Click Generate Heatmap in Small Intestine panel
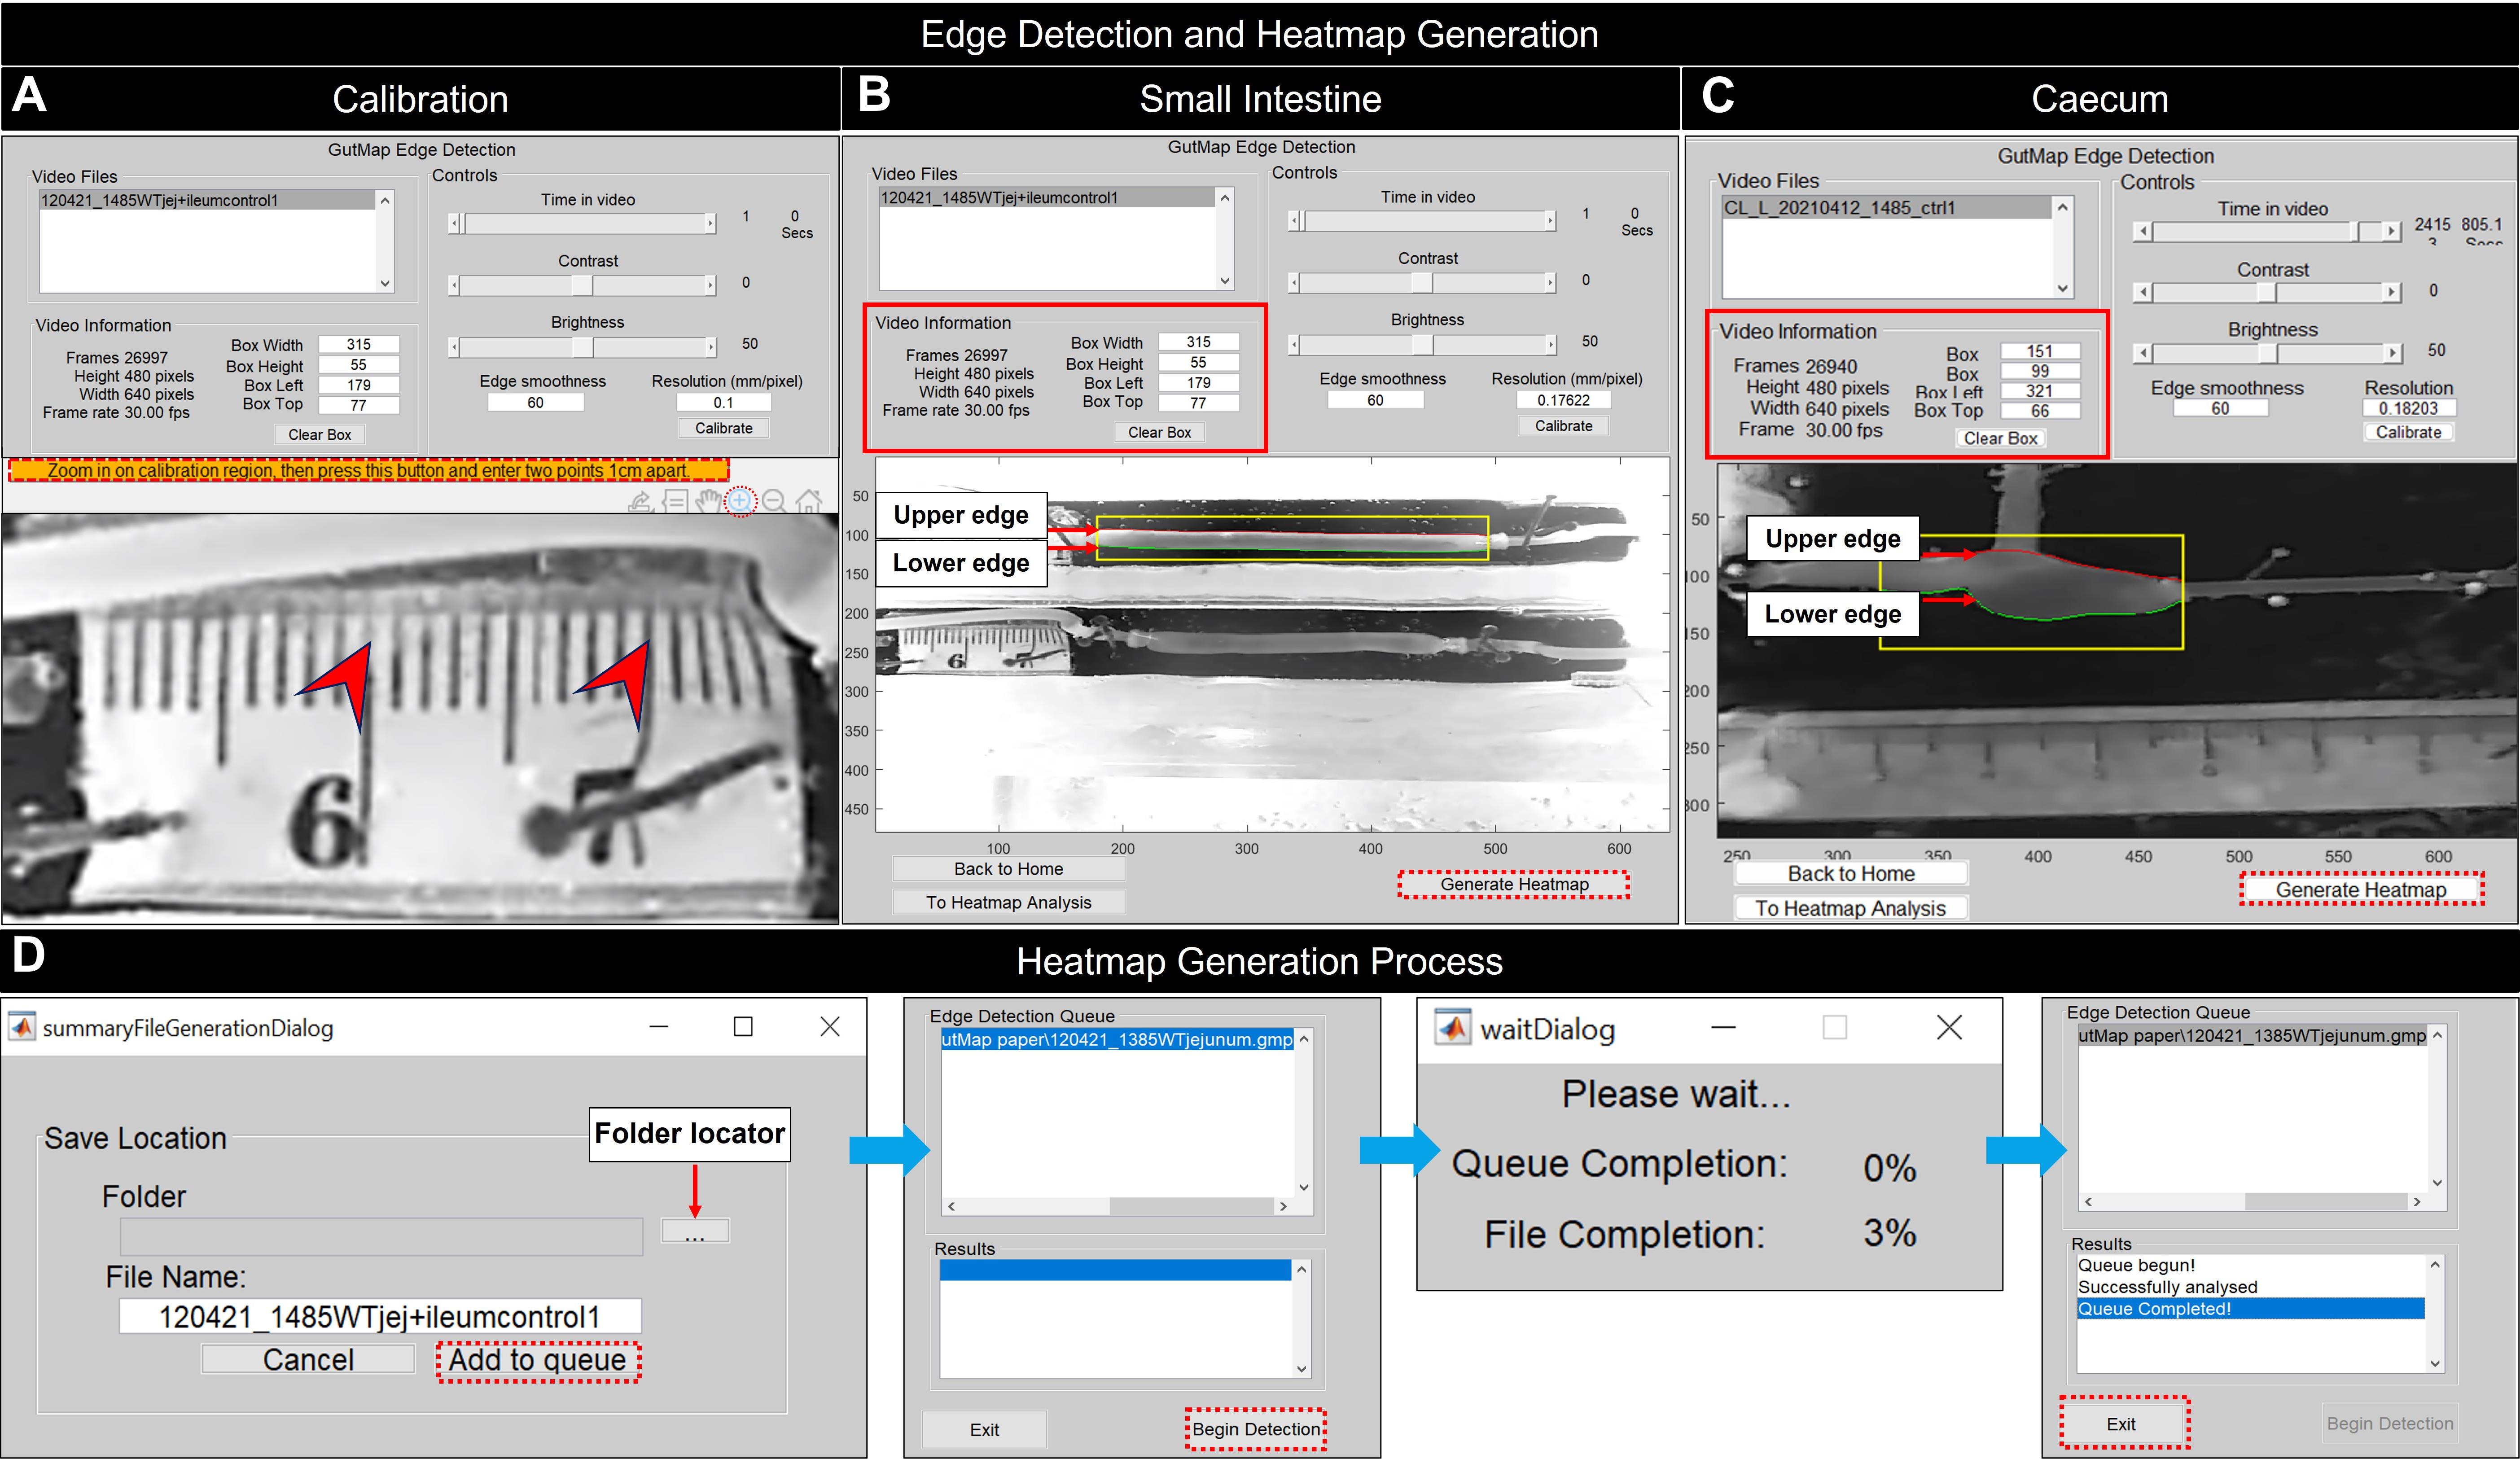The width and height of the screenshot is (2520, 1459). pos(1514,884)
